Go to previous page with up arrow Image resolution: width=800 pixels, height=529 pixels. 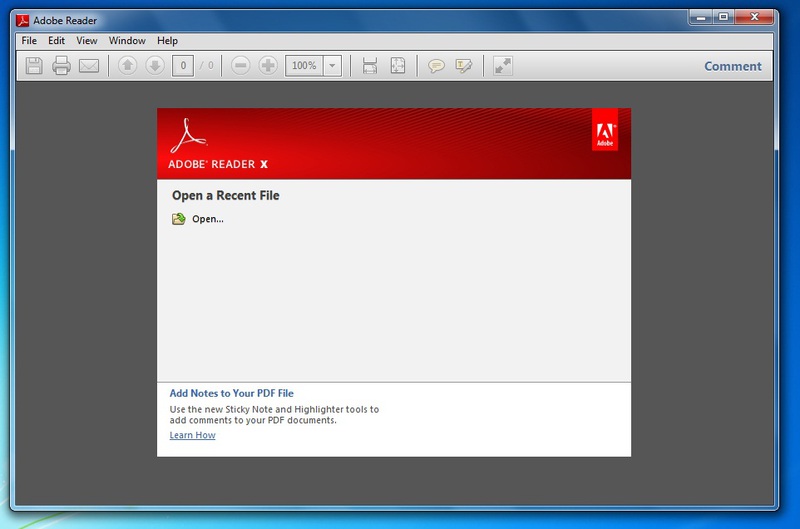127,66
